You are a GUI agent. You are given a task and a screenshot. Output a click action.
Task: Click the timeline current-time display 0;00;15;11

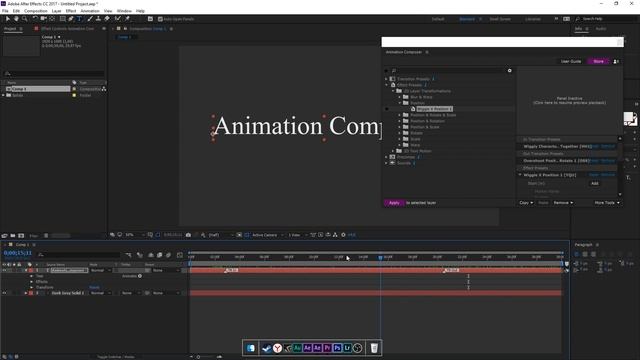click(x=18, y=253)
